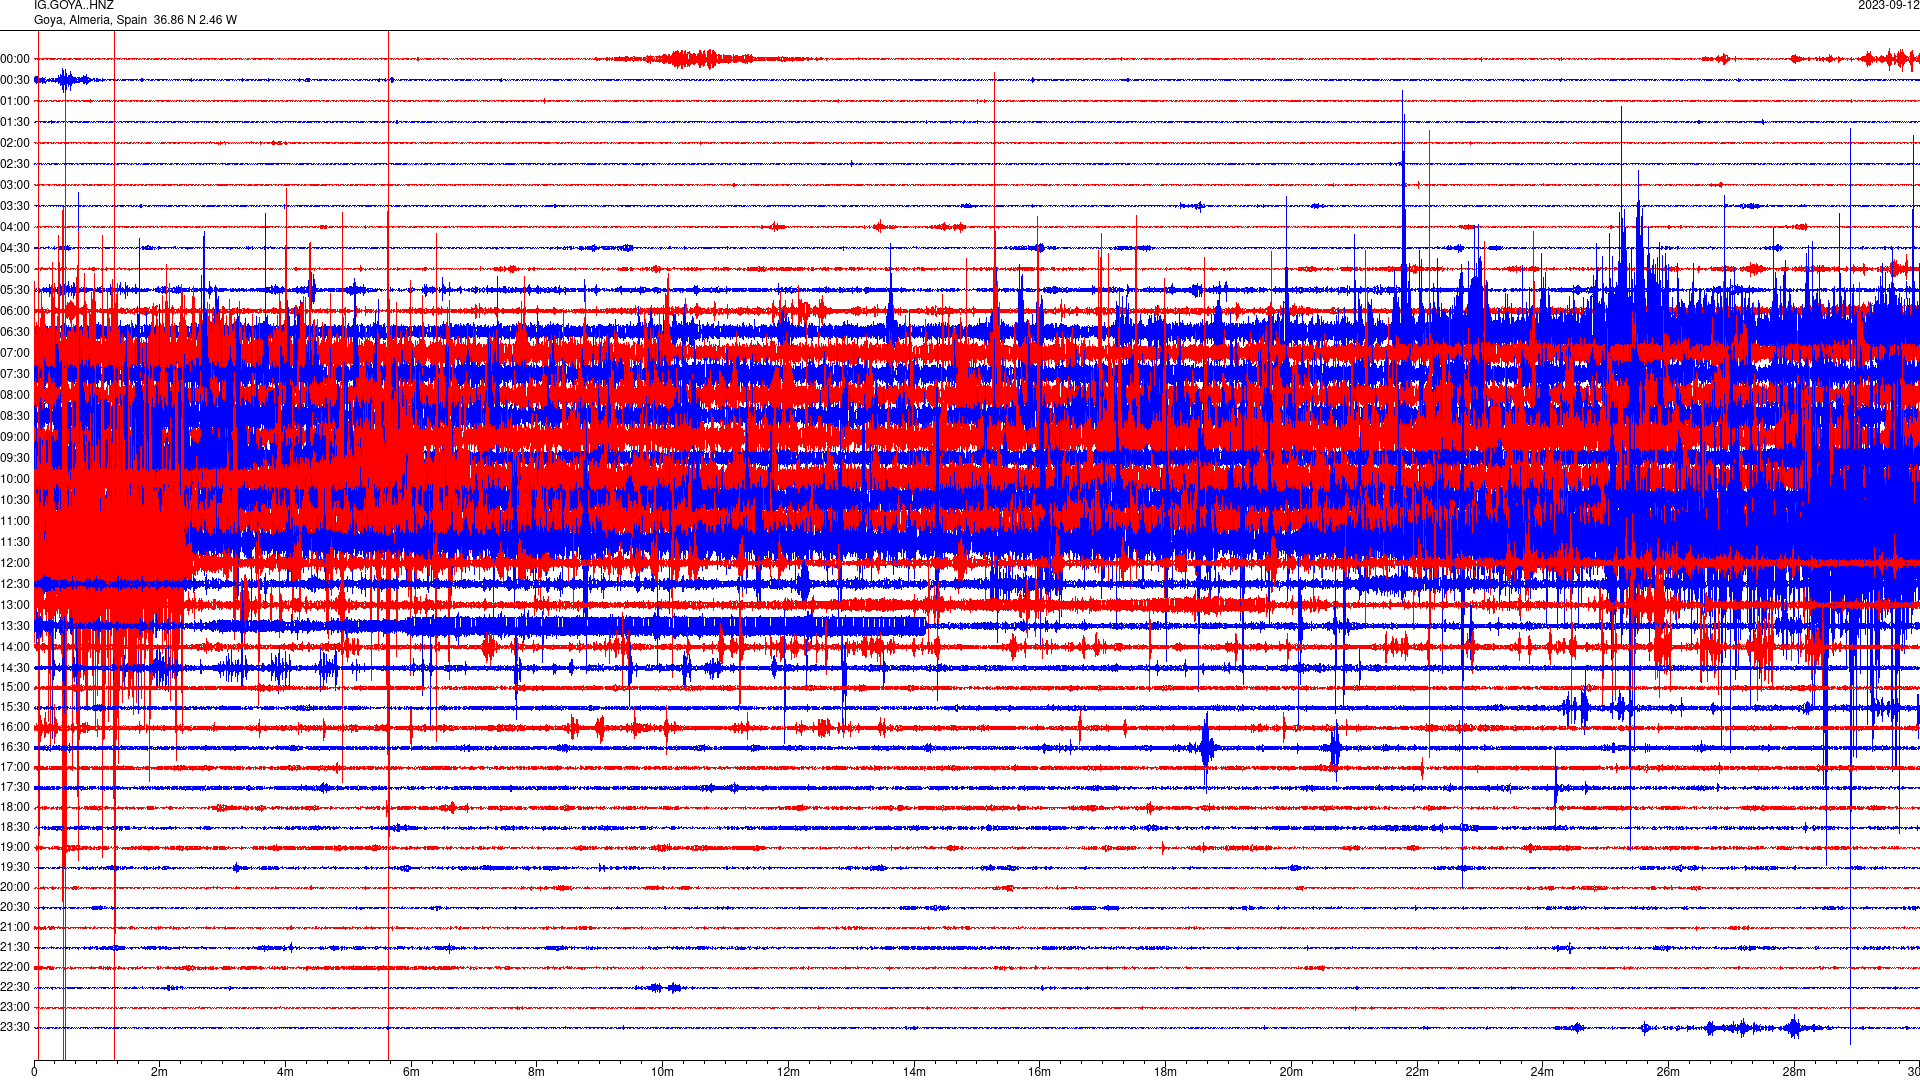Select the 20:00 time row label

point(15,887)
